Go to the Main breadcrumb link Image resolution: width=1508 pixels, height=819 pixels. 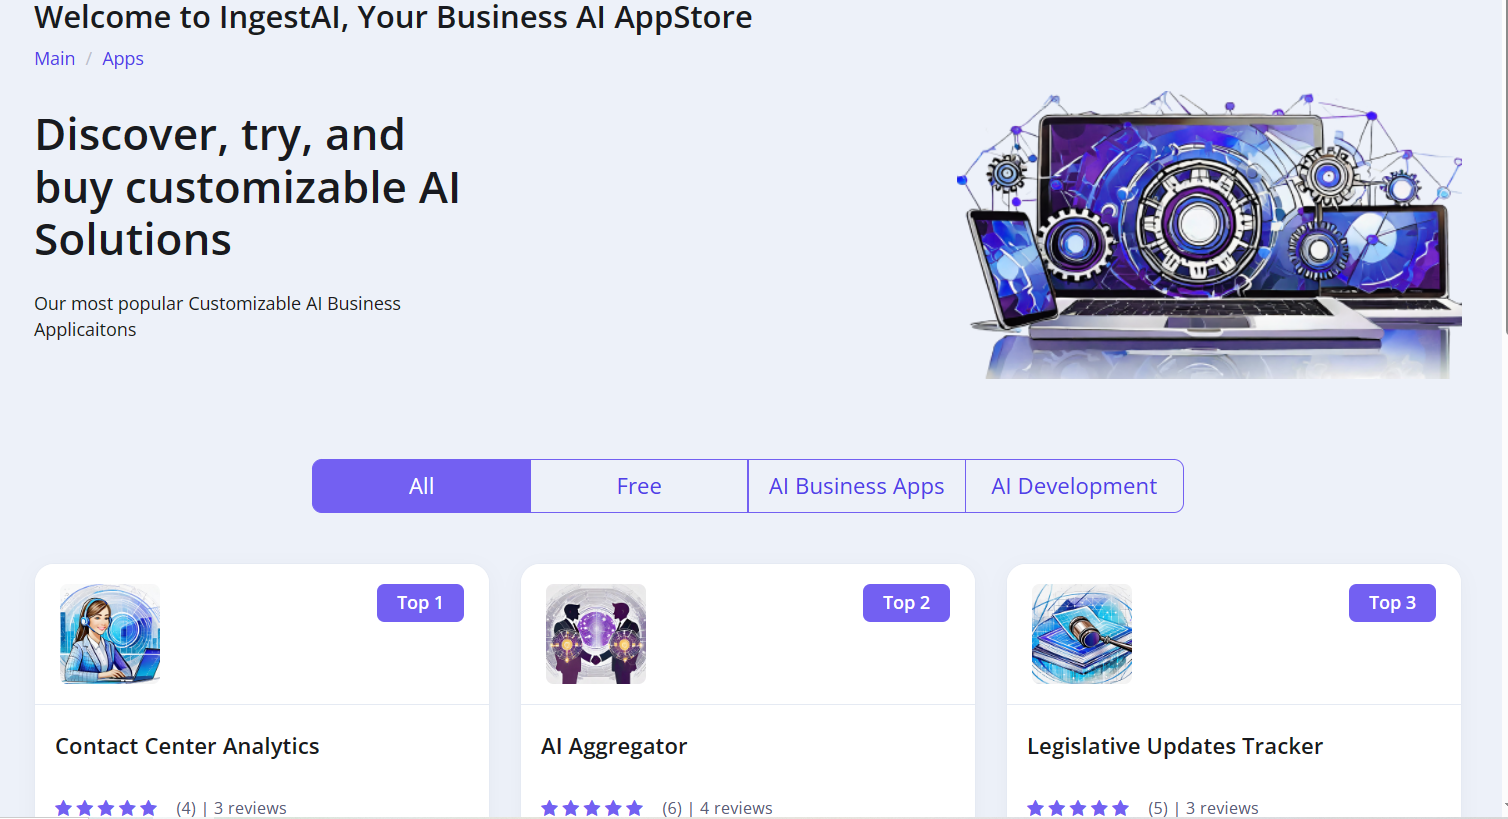[x=55, y=59]
